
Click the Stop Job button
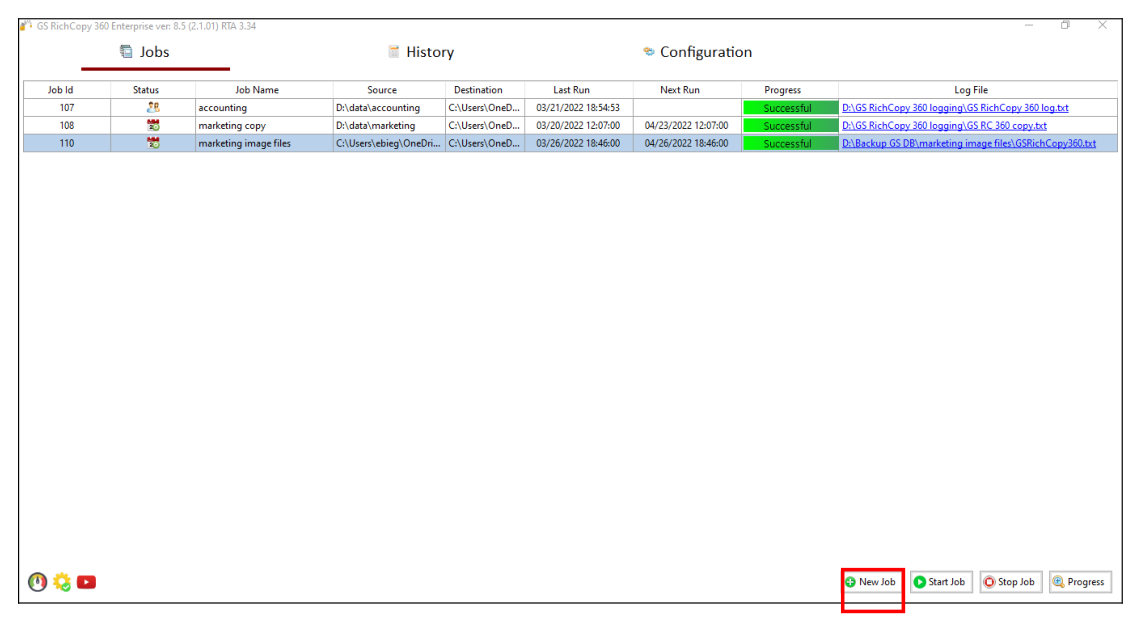[x=1010, y=582]
